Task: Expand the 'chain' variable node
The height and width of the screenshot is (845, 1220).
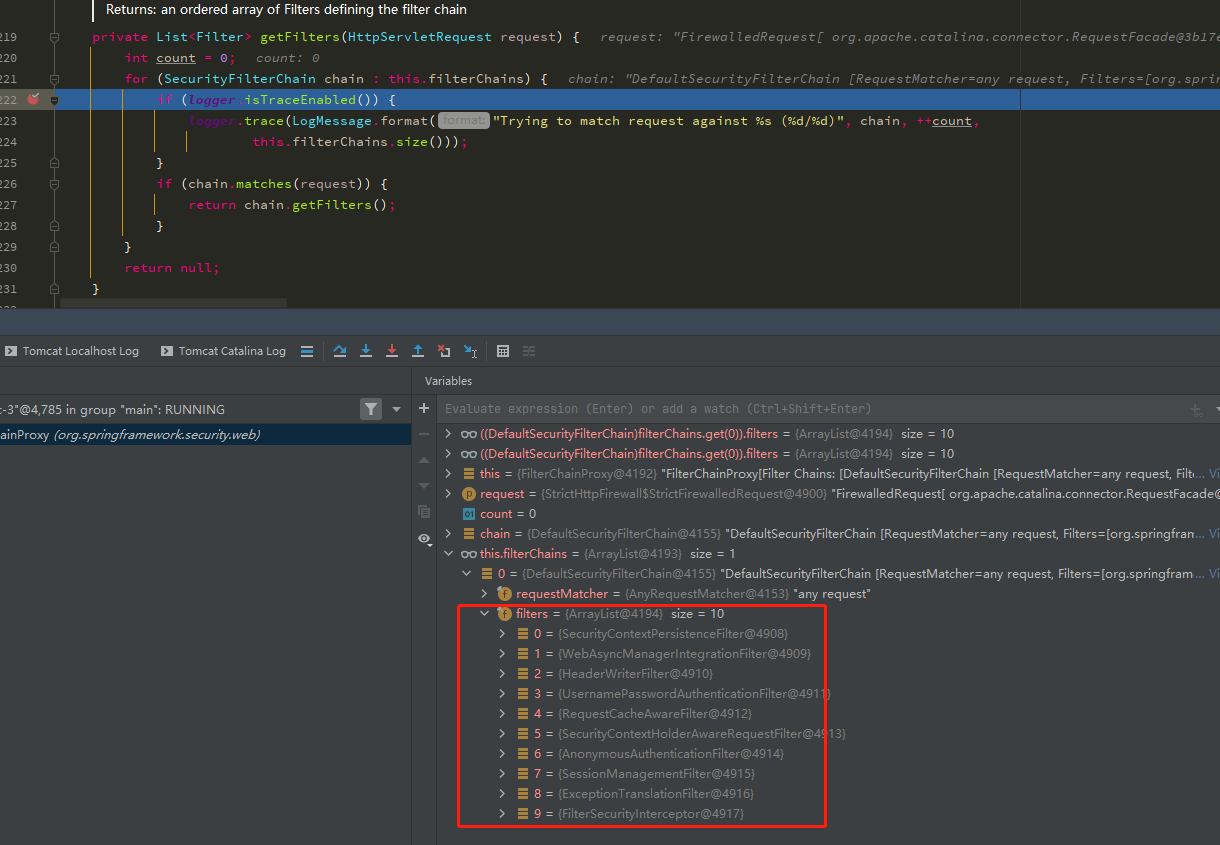Action: tap(449, 534)
